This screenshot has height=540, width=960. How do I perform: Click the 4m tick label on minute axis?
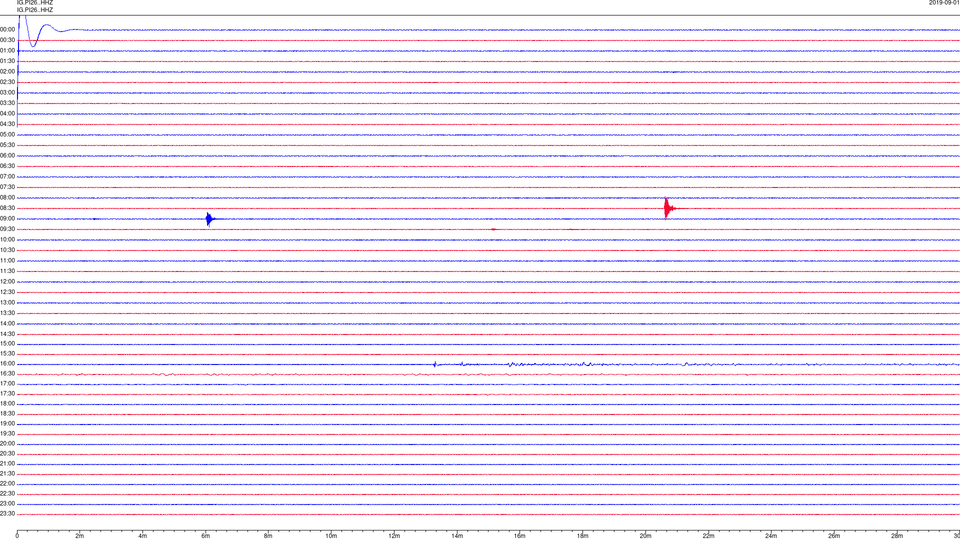pyautogui.click(x=143, y=536)
